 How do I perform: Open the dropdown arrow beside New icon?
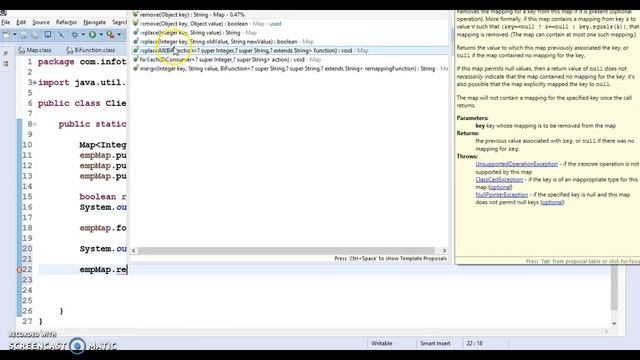click(x=15, y=34)
